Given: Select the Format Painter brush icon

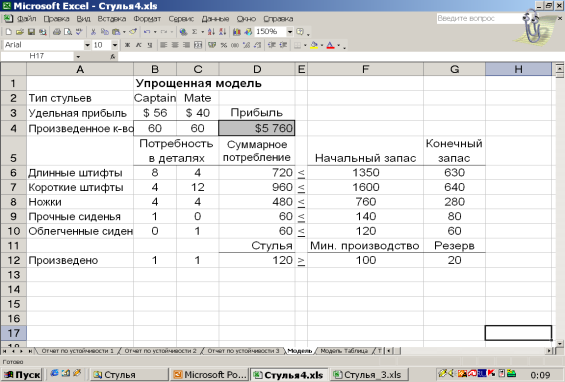Looking at the screenshot, I should [x=133, y=32].
